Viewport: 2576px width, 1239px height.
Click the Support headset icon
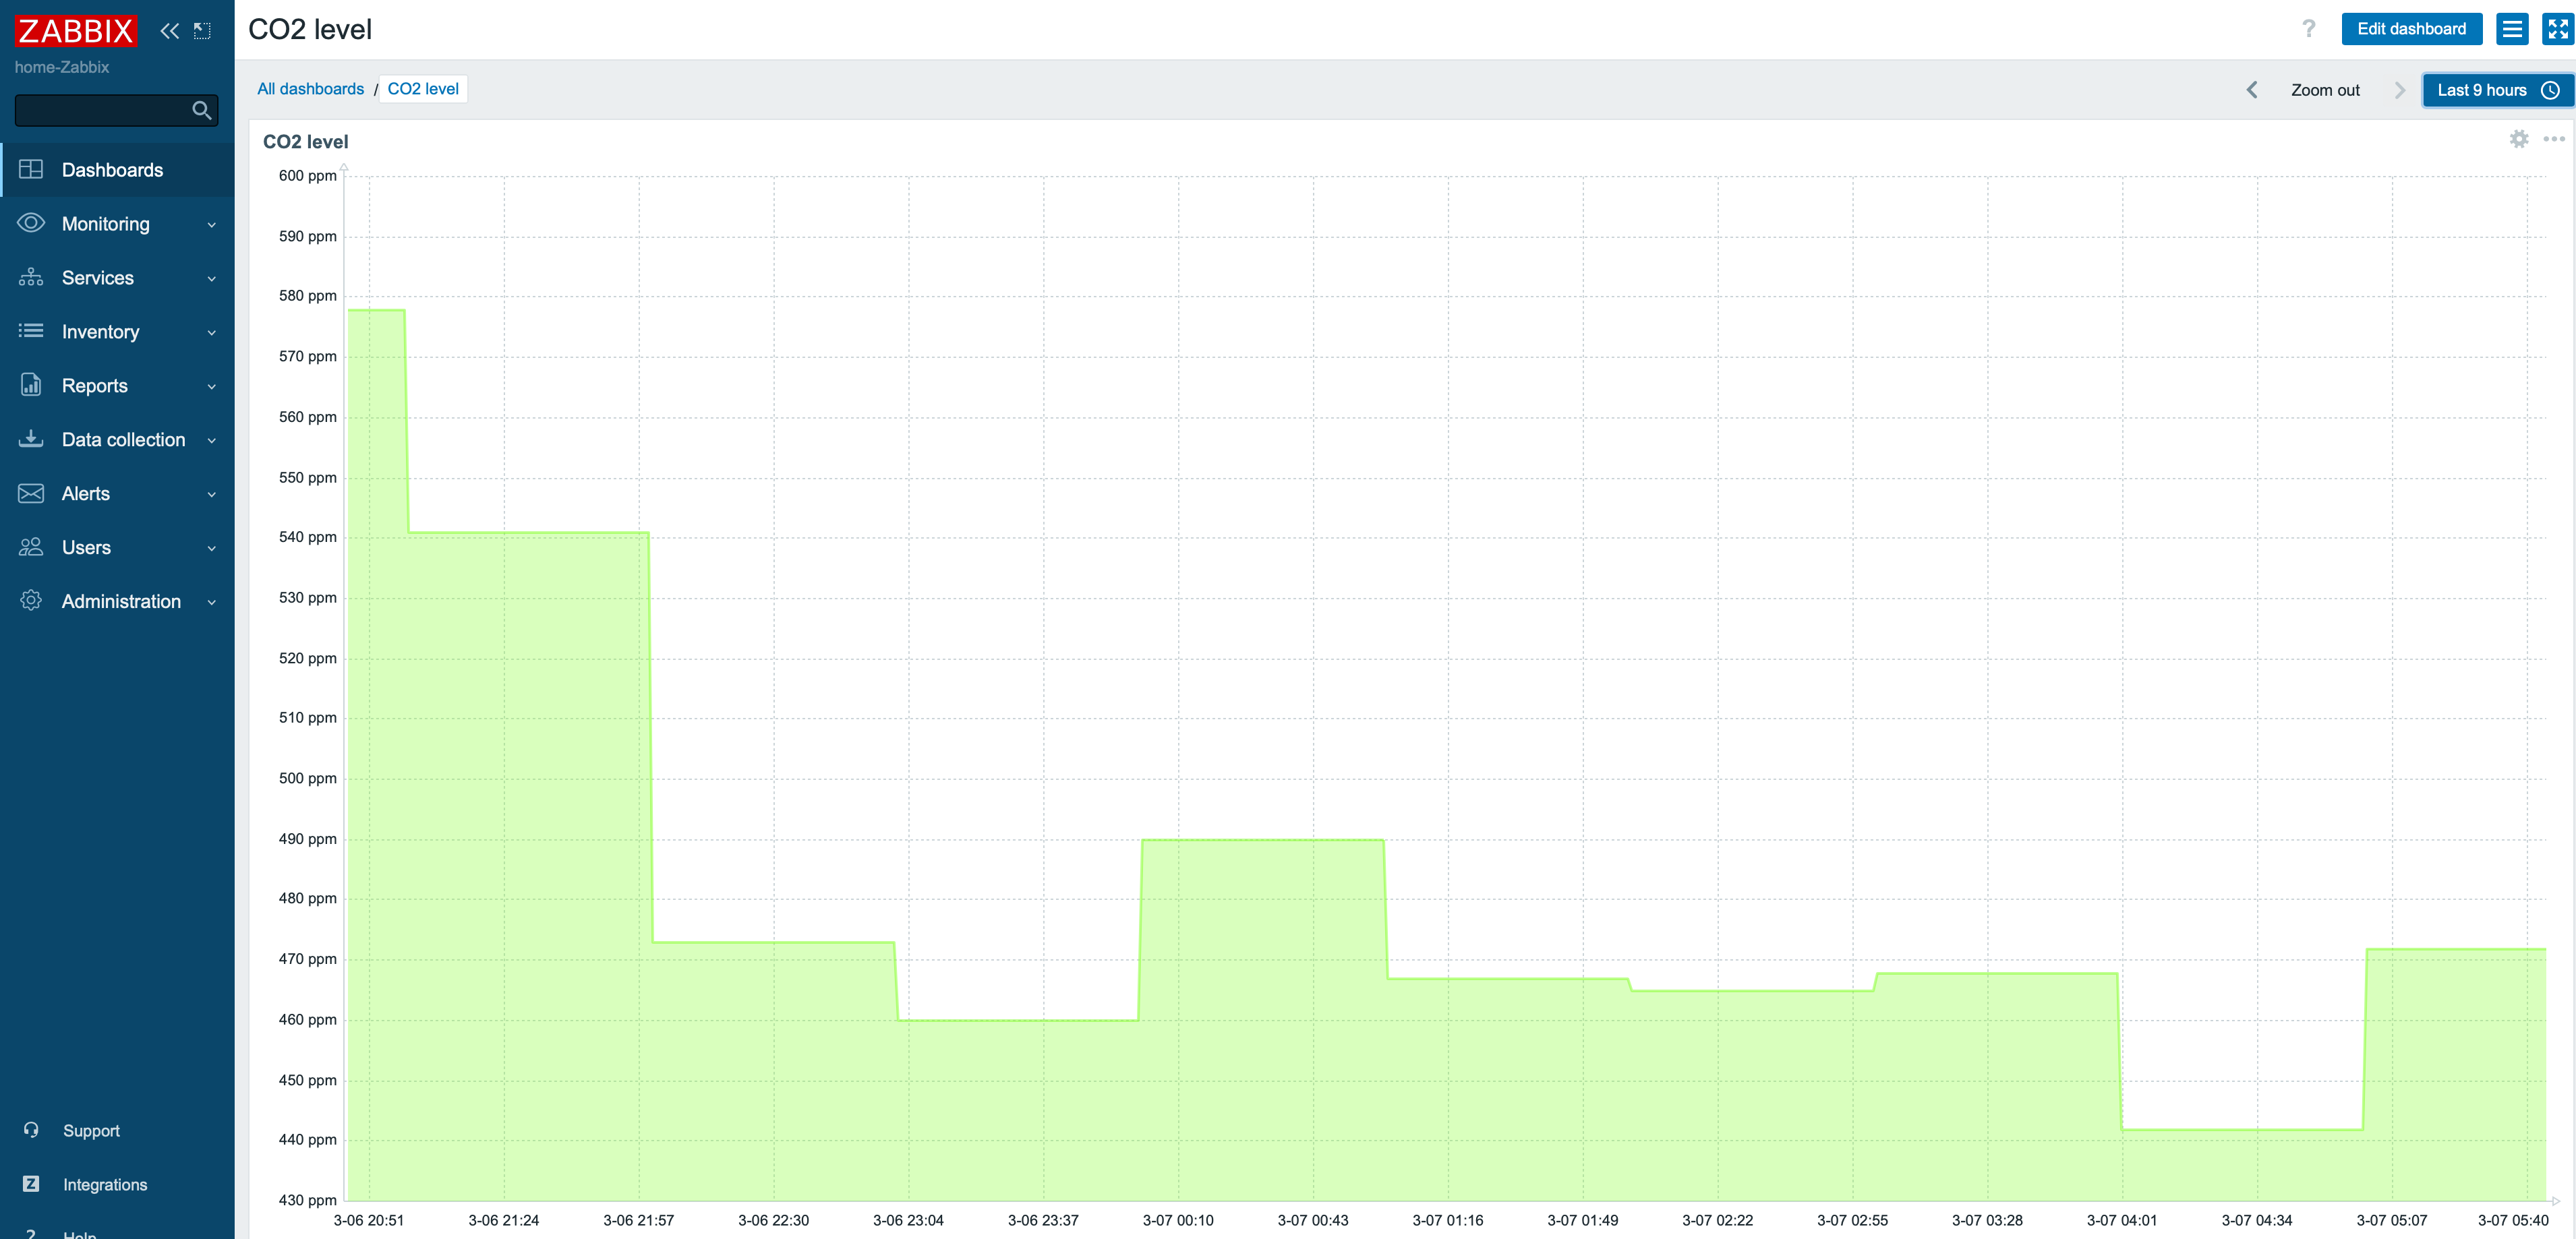click(x=31, y=1129)
